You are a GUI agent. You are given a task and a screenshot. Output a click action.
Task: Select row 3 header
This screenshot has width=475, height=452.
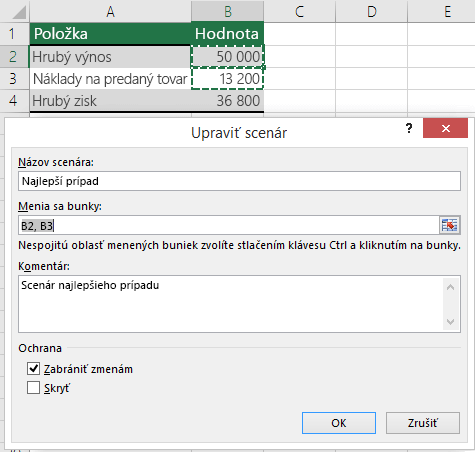click(14, 79)
